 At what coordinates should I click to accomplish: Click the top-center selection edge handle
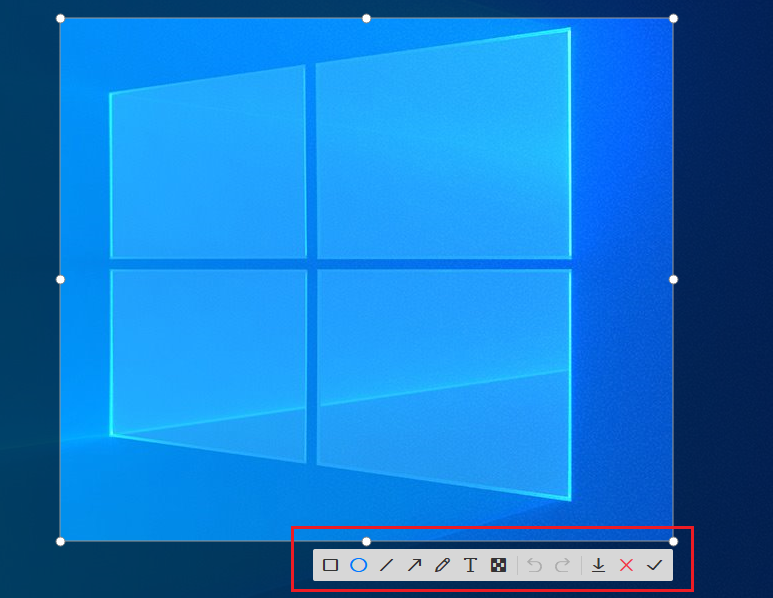(x=366, y=18)
